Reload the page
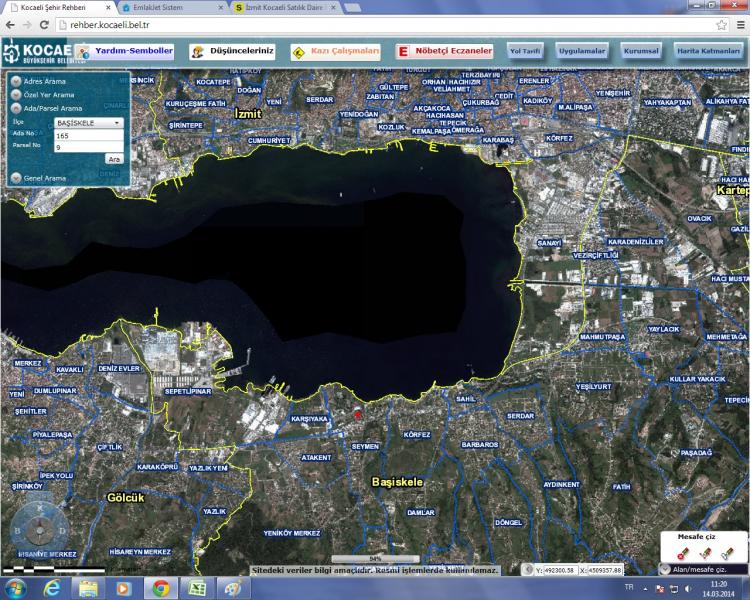The height and width of the screenshot is (600, 750). click(44, 25)
